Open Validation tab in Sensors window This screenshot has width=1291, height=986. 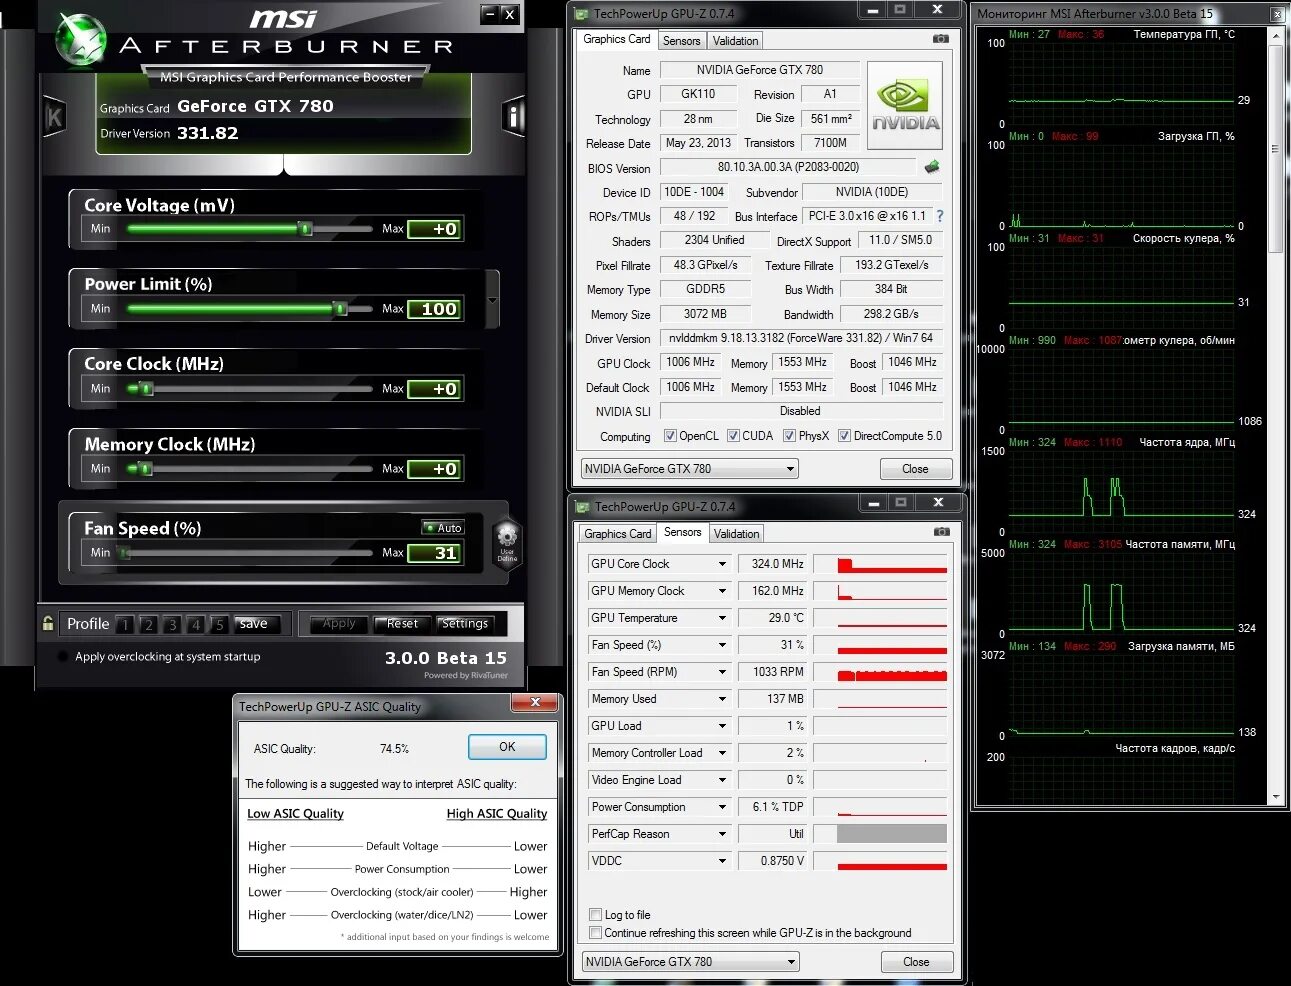(737, 534)
